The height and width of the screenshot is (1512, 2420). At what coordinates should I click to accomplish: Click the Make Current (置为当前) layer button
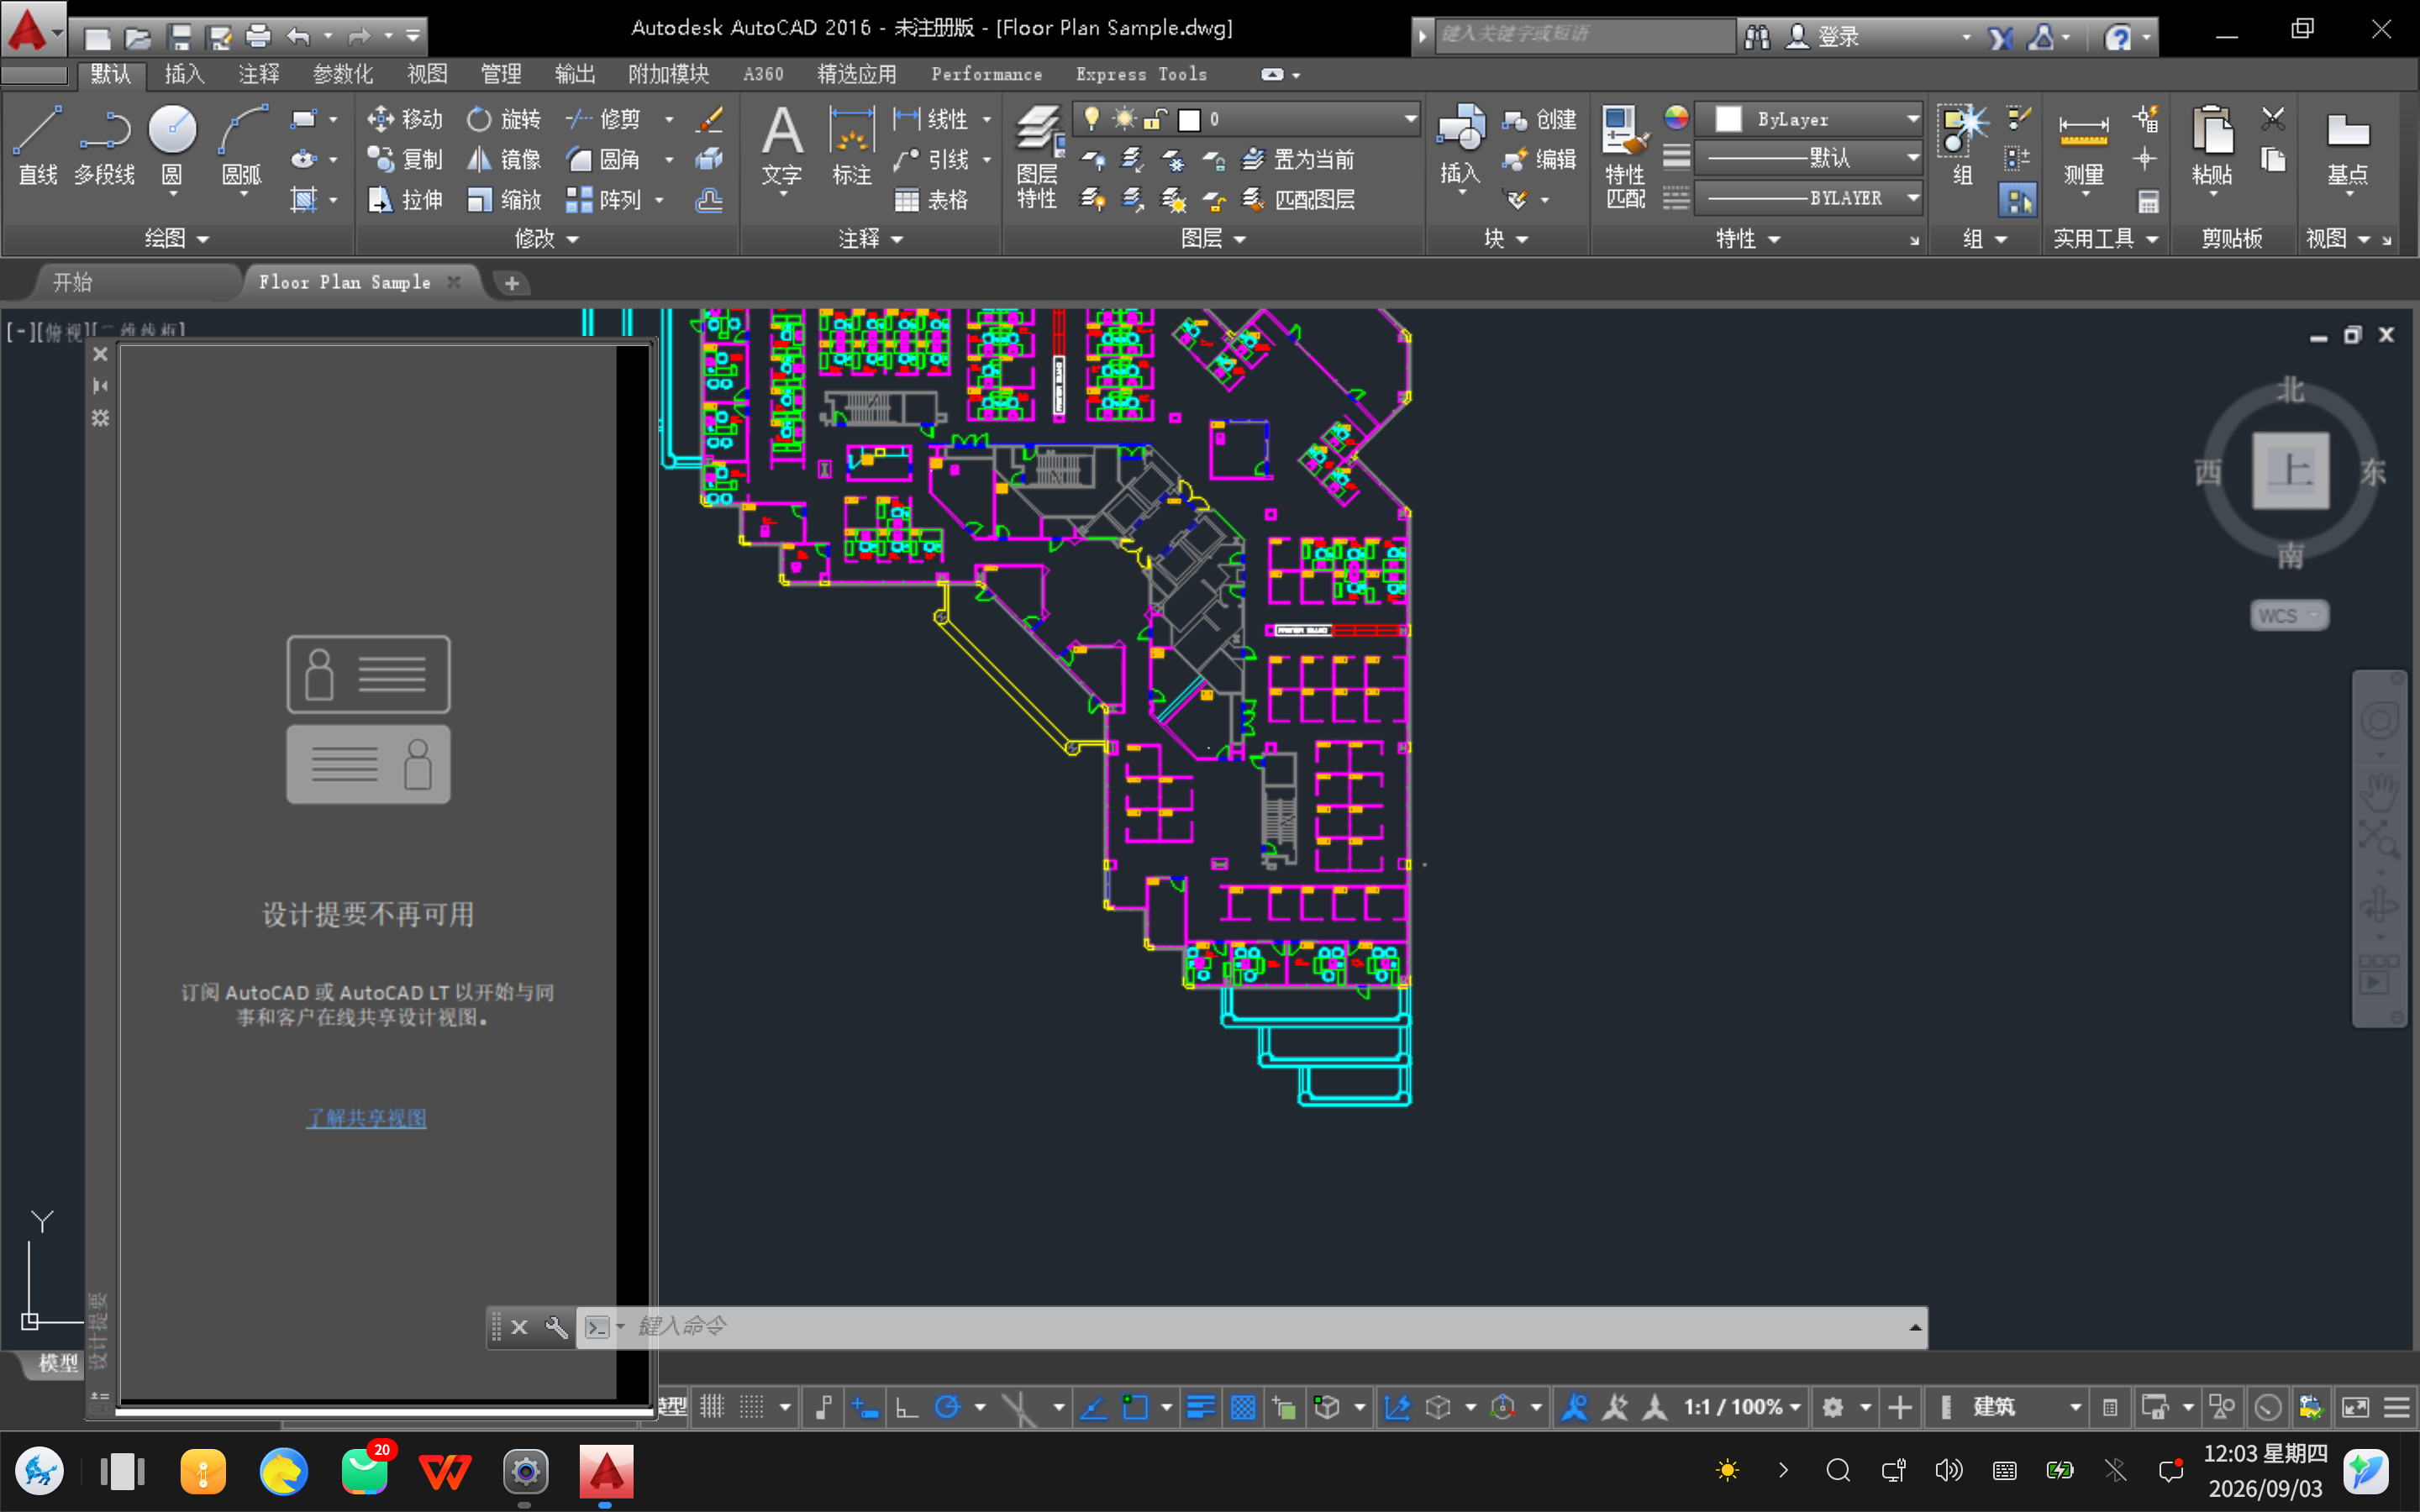tap(1298, 159)
